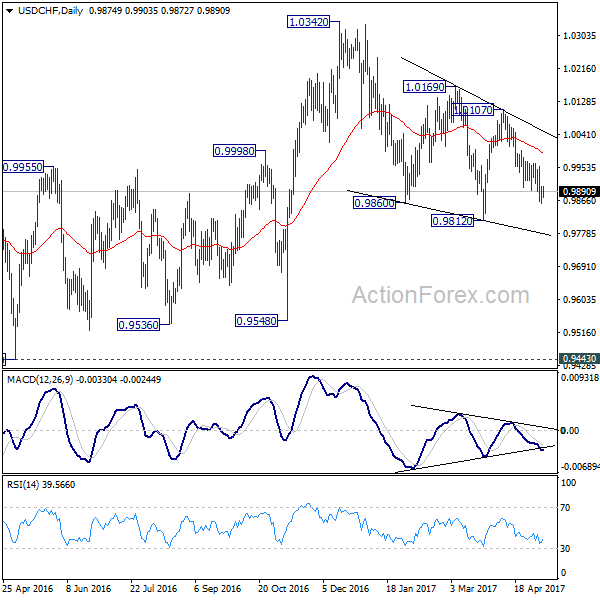Click the 18 Apr 2017 date label
Image resolution: width=600 pixels, height=600 pixels.
pos(539,588)
